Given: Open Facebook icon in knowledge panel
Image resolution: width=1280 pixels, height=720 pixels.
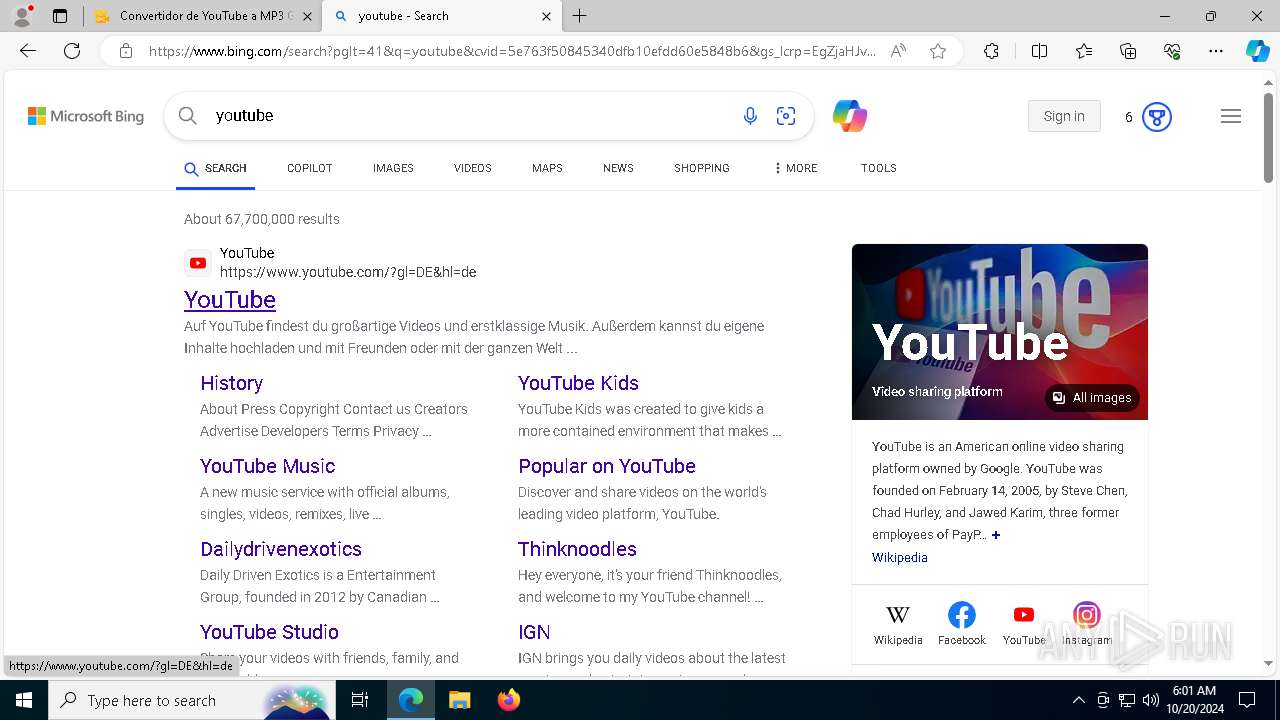Looking at the screenshot, I should 962,615.
